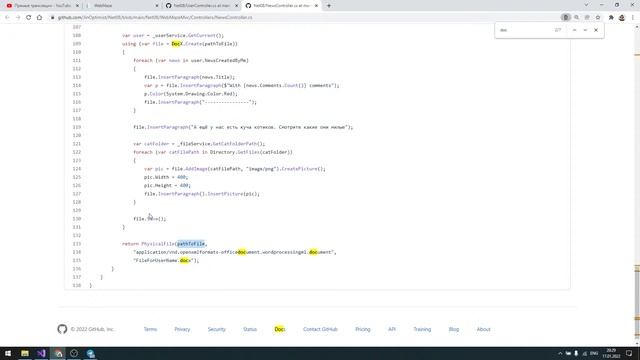
Task: Open the UserController.cs GitHub tab
Action: coord(202,6)
